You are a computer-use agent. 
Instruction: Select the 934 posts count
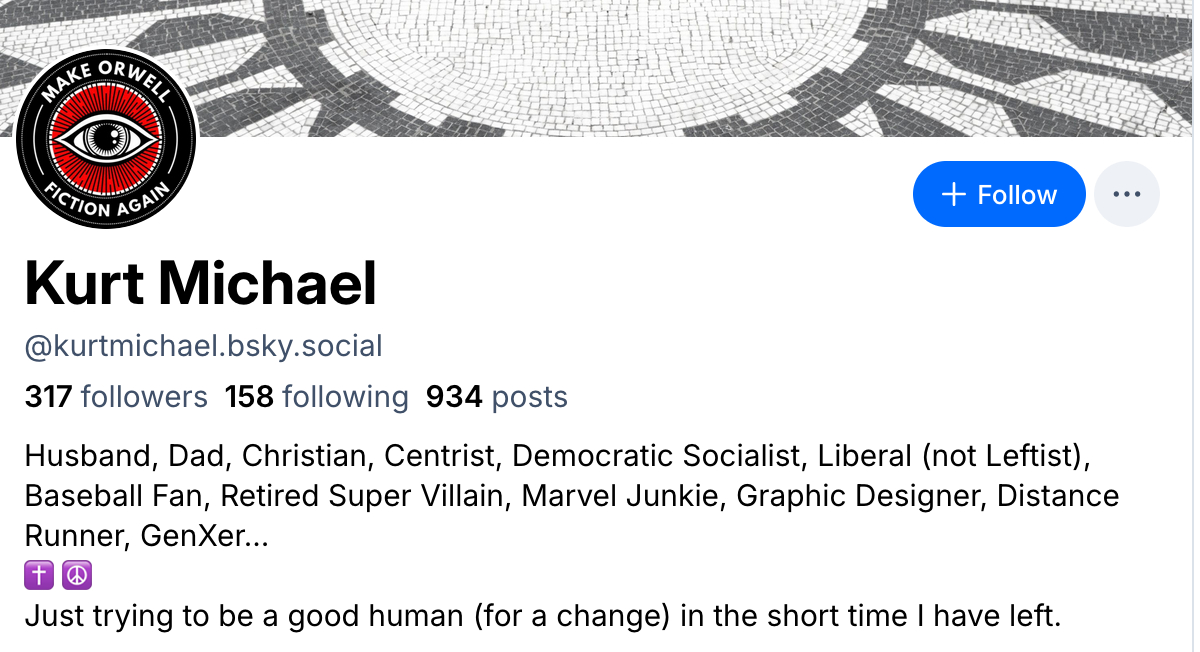pyautogui.click(x=497, y=397)
